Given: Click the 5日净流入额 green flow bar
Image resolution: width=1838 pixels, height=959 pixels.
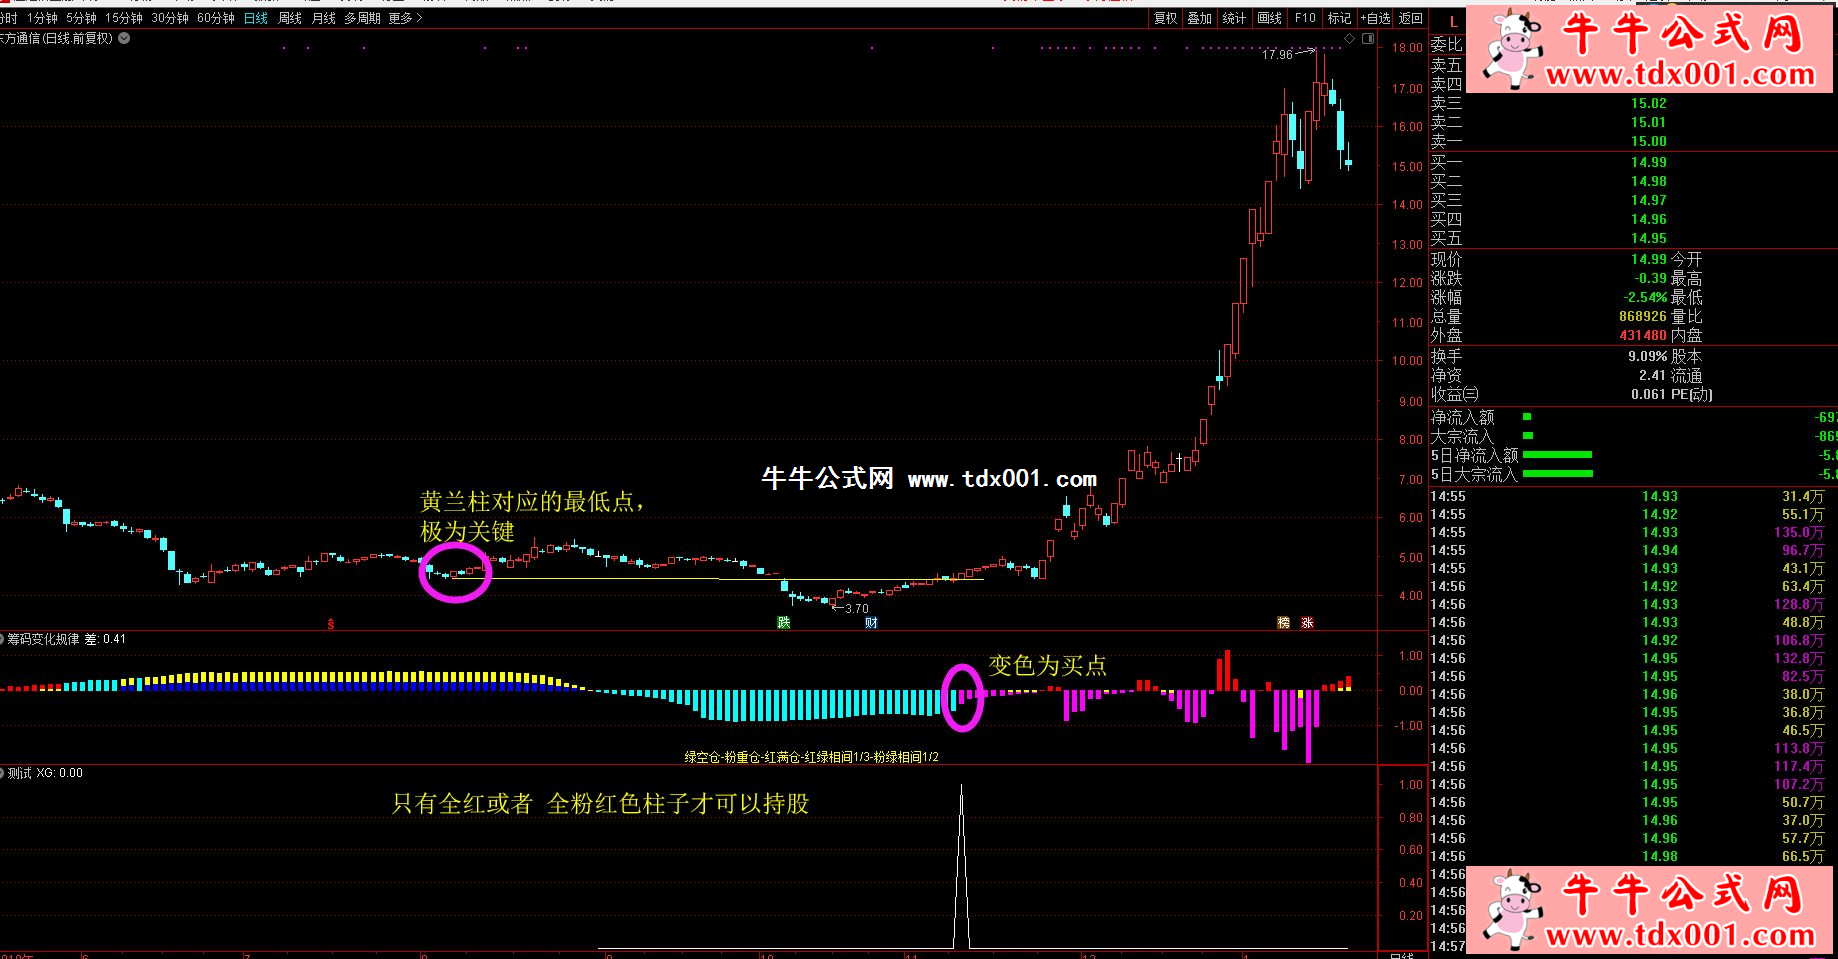Looking at the screenshot, I should (x=1557, y=455).
